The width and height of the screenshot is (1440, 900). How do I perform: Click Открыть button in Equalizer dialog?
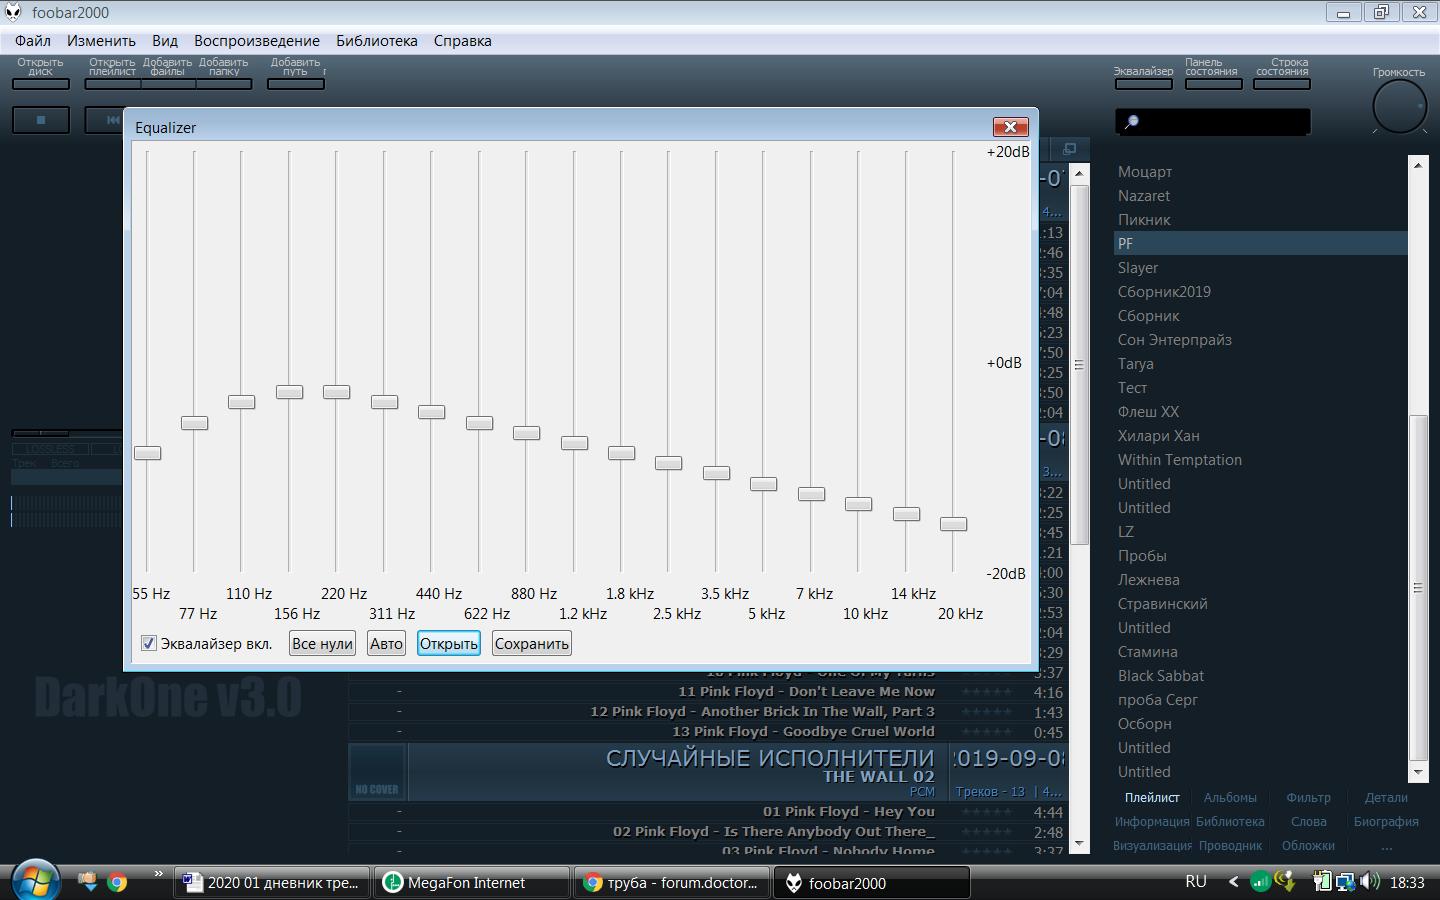pyautogui.click(x=449, y=643)
